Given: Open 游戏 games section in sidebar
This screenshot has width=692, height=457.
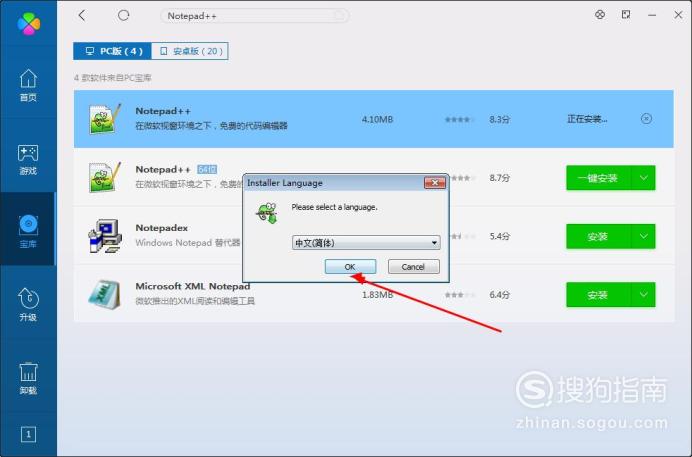Looking at the screenshot, I should tap(28, 159).
